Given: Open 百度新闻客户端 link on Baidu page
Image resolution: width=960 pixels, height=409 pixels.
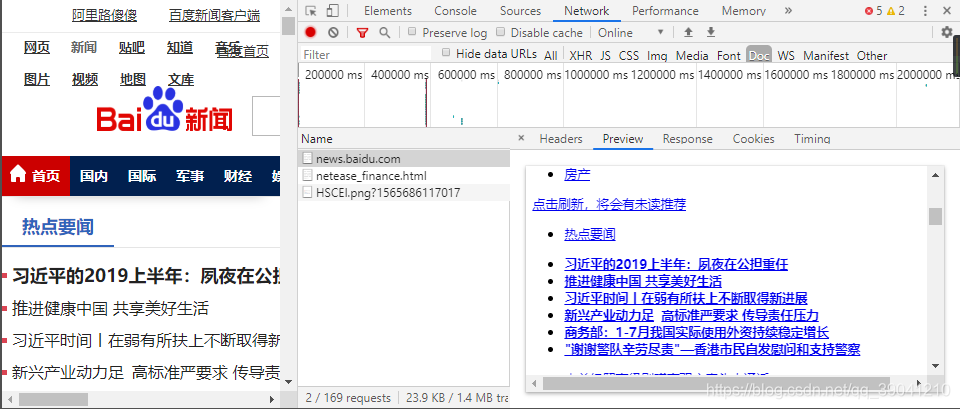Looking at the screenshot, I should pyautogui.click(x=214, y=16).
